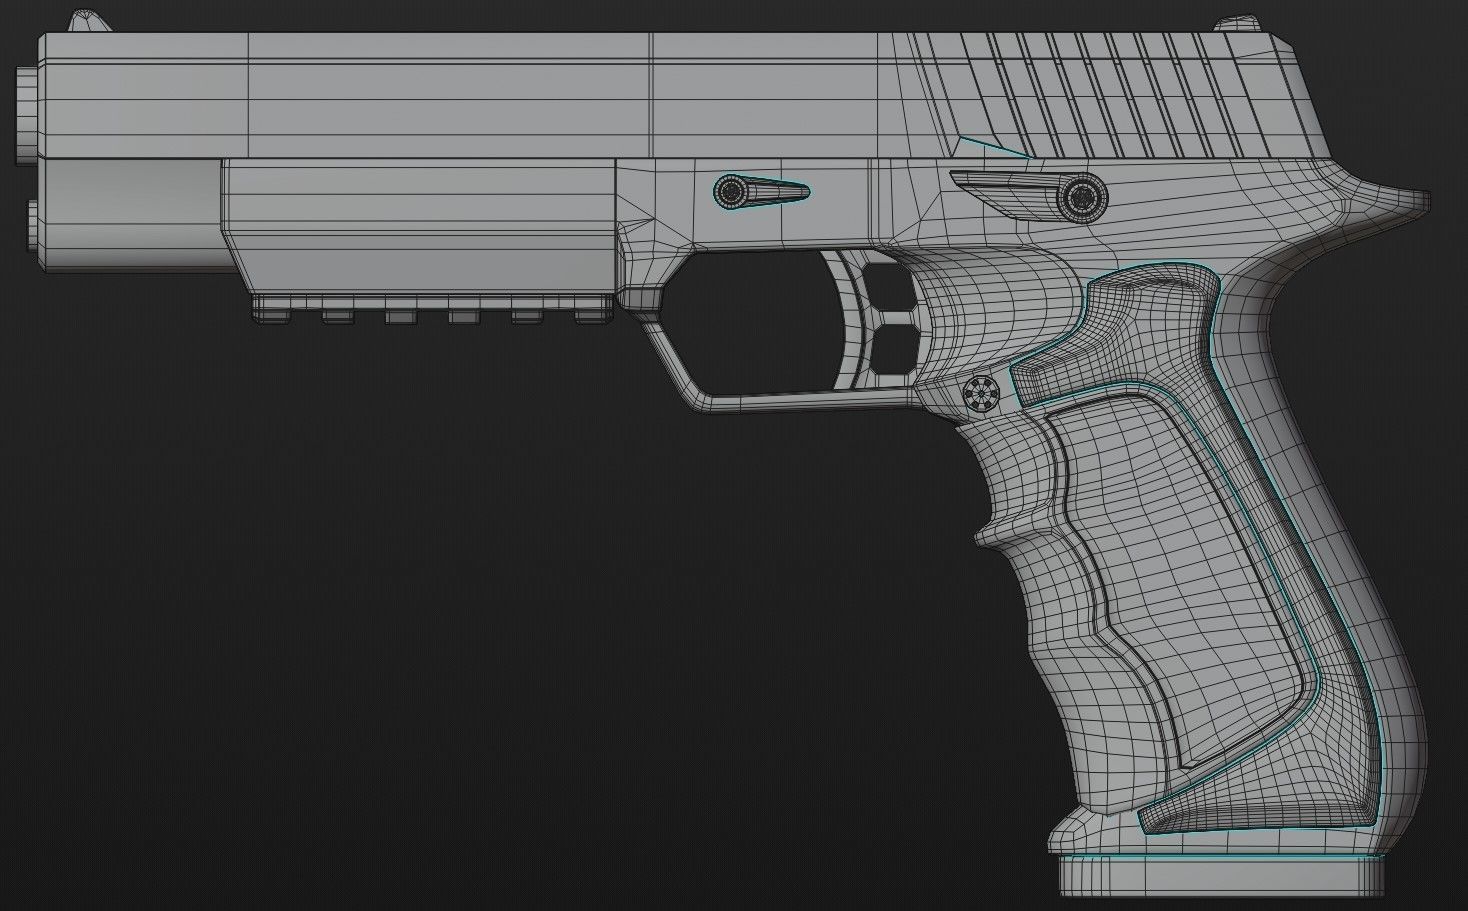Click the round magazine release button
The width and height of the screenshot is (1468, 911).
[982, 392]
